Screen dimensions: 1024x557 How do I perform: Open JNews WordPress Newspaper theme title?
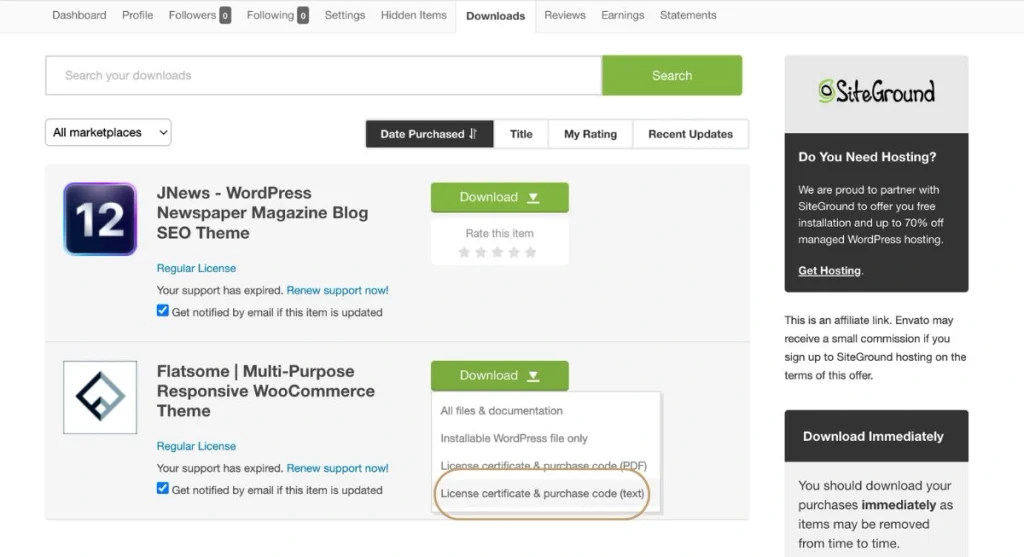[262, 213]
